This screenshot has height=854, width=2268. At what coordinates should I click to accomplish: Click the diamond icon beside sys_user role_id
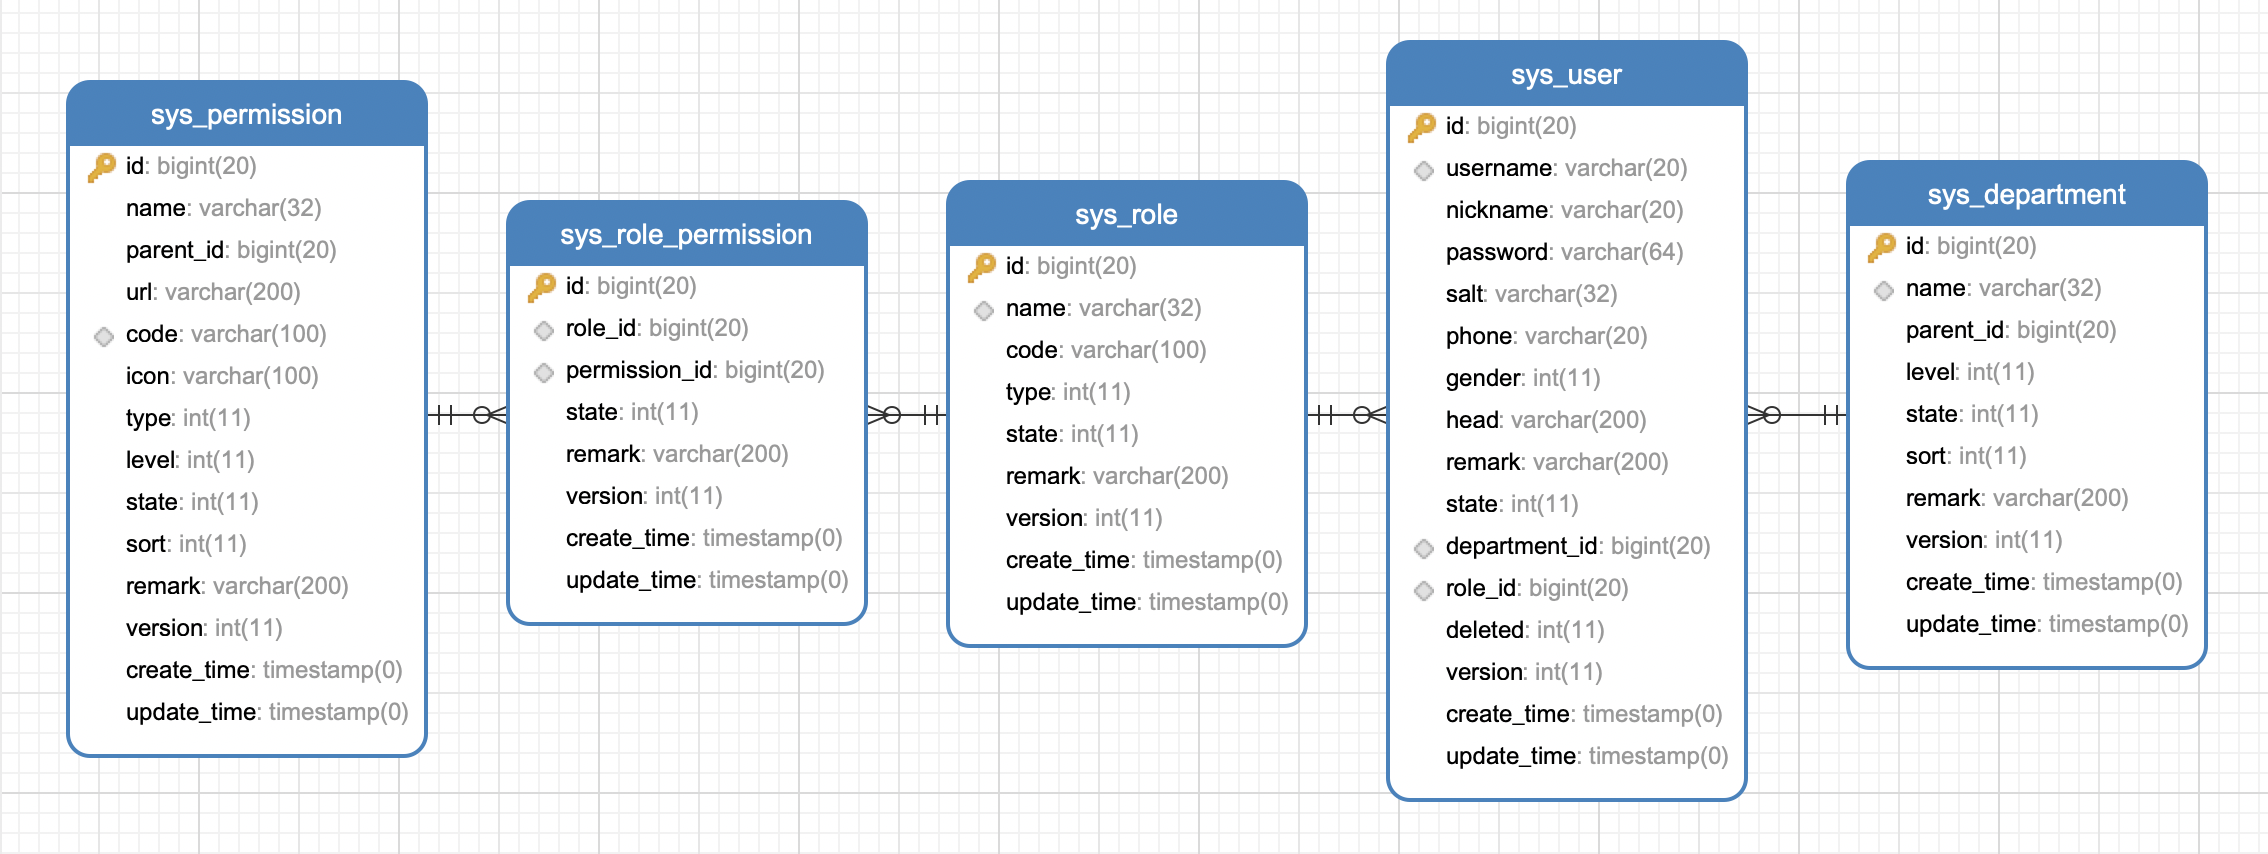[x=1424, y=590]
